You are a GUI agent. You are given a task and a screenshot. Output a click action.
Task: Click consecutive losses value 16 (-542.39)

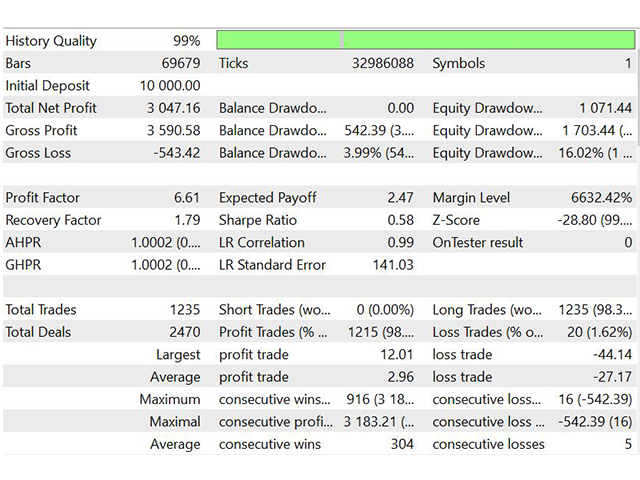(595, 400)
